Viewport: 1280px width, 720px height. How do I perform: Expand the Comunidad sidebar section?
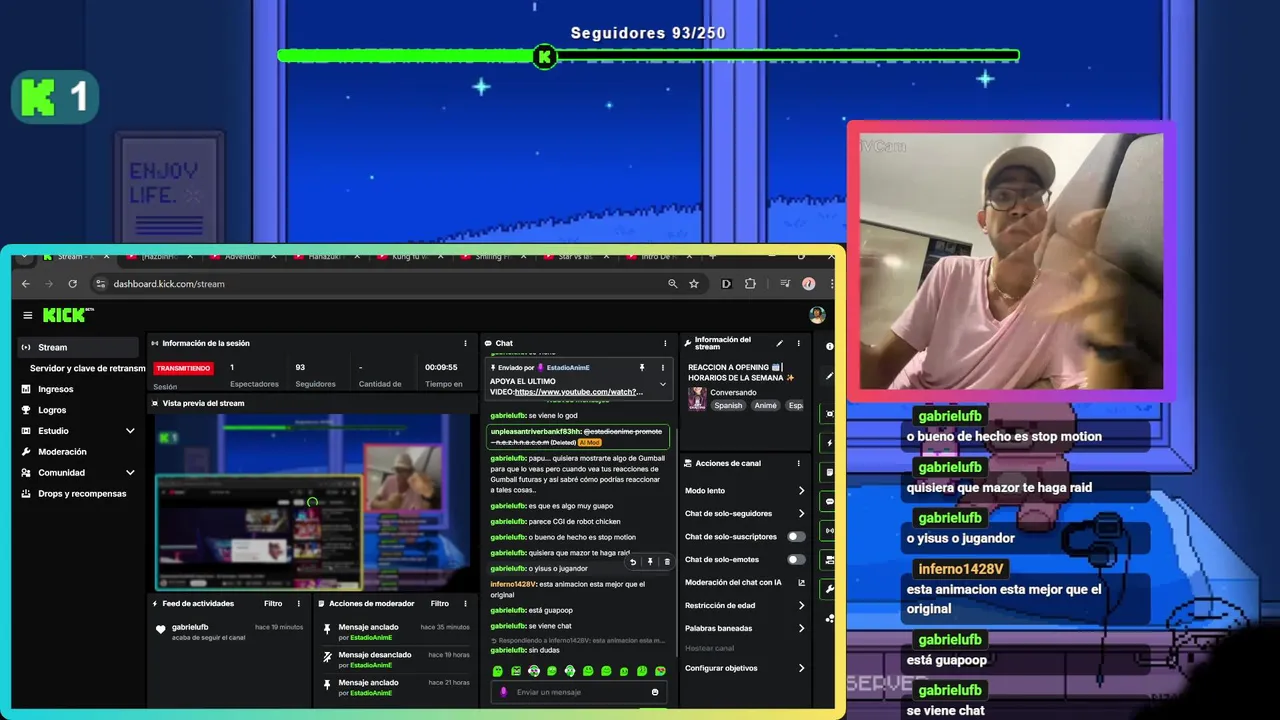[130, 473]
